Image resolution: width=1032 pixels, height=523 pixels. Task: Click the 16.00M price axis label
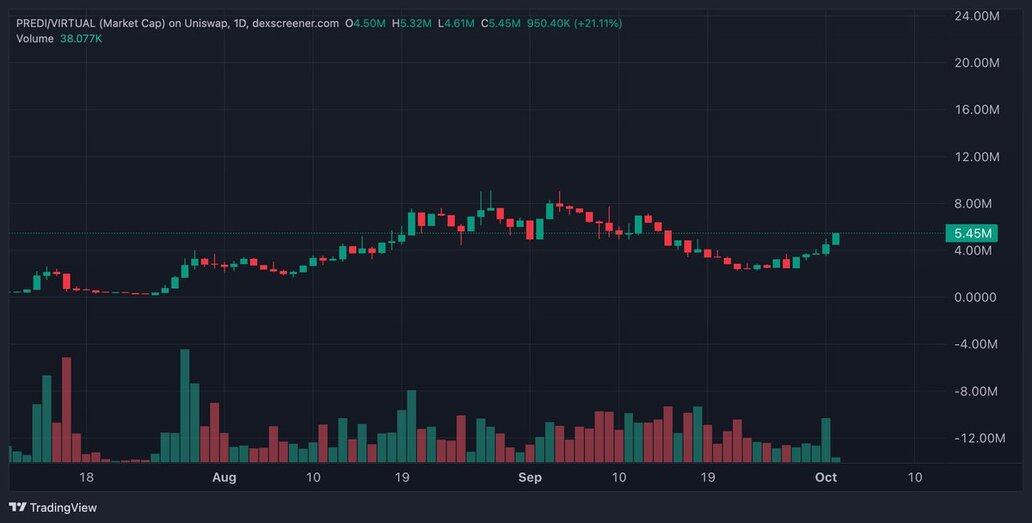978,110
